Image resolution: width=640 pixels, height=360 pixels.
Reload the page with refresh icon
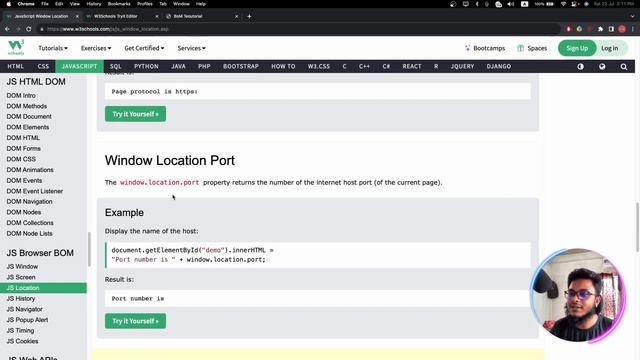click(29, 29)
